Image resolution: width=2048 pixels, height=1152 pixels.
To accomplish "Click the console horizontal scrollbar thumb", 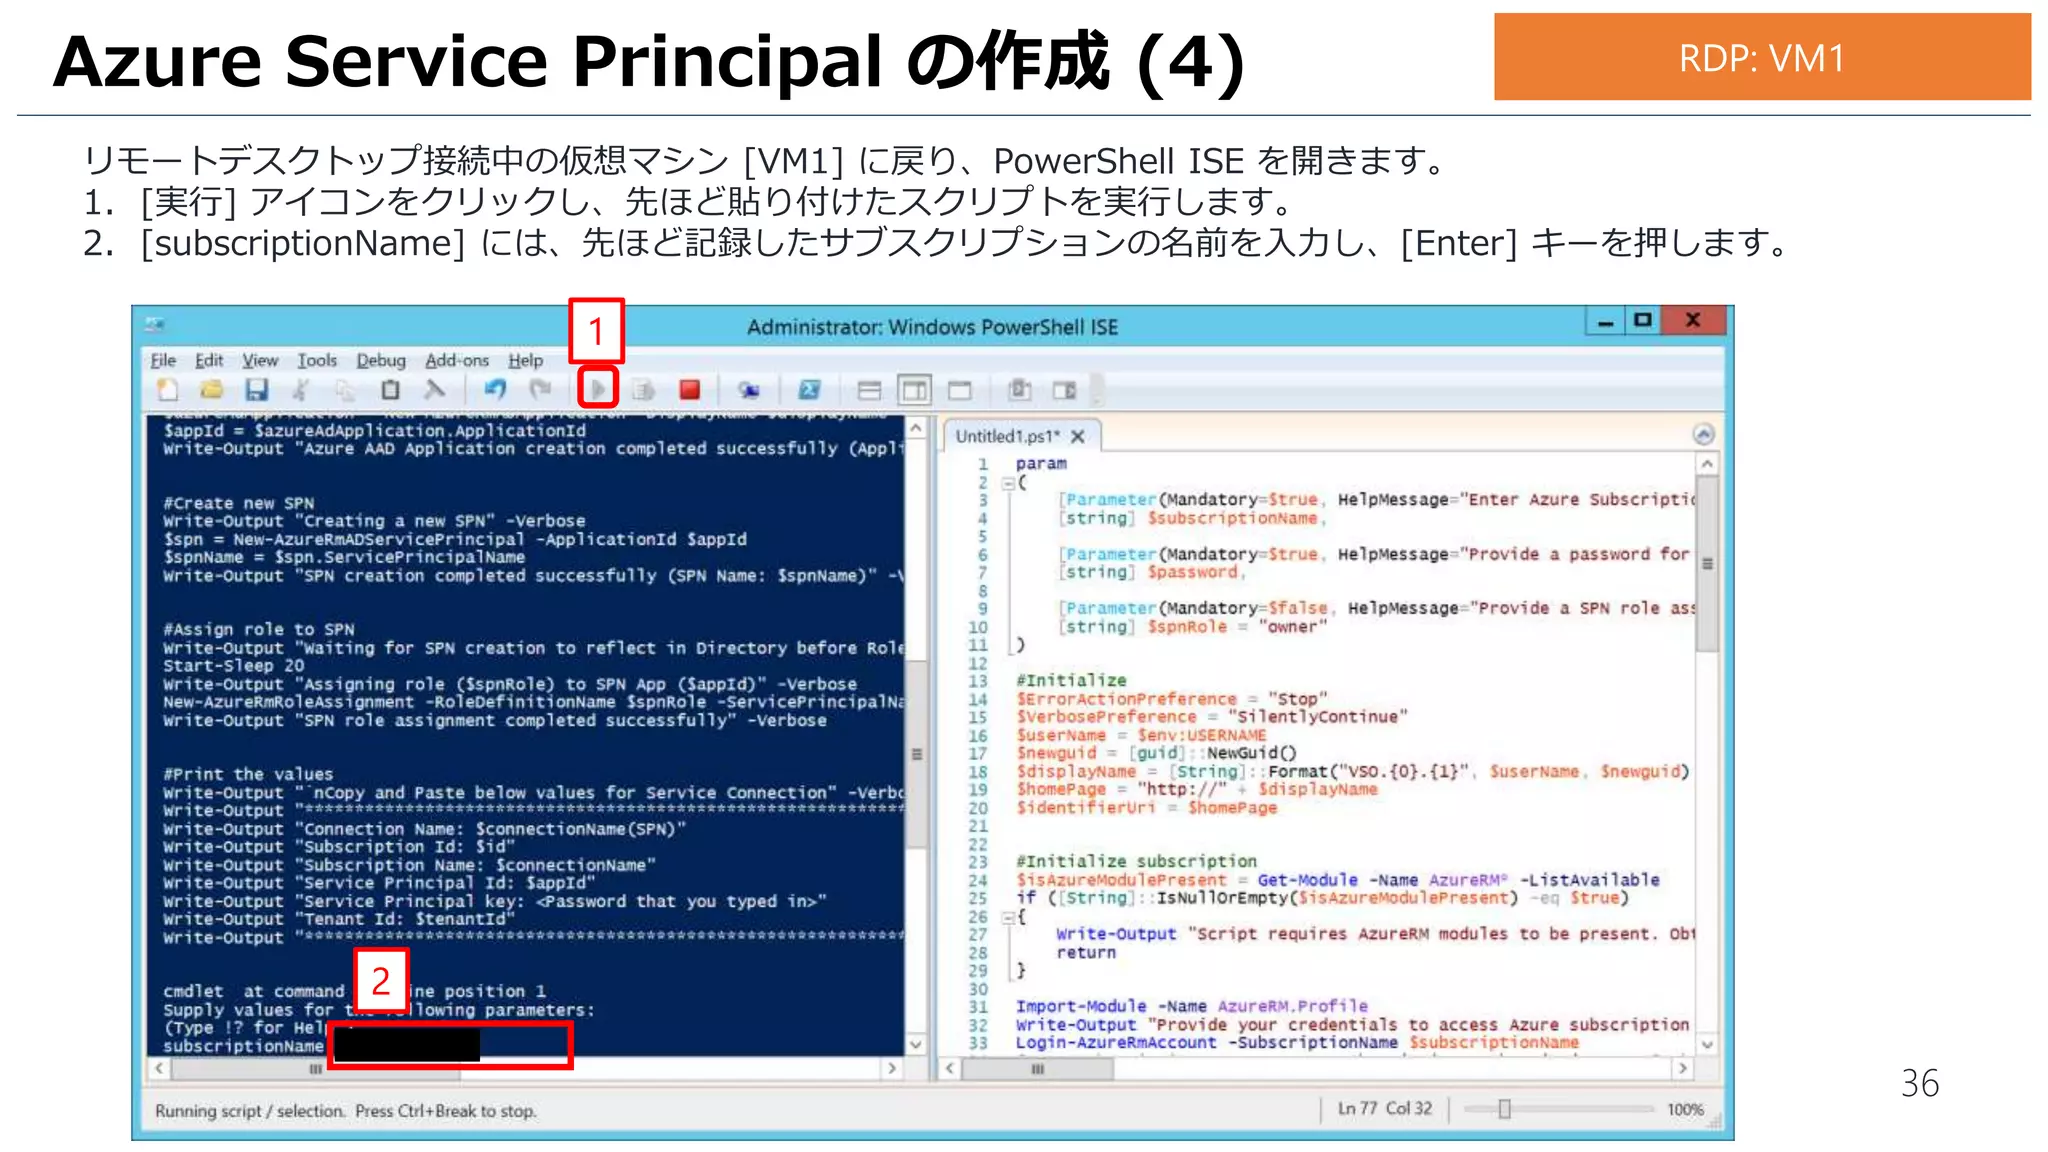I will tap(315, 1069).
